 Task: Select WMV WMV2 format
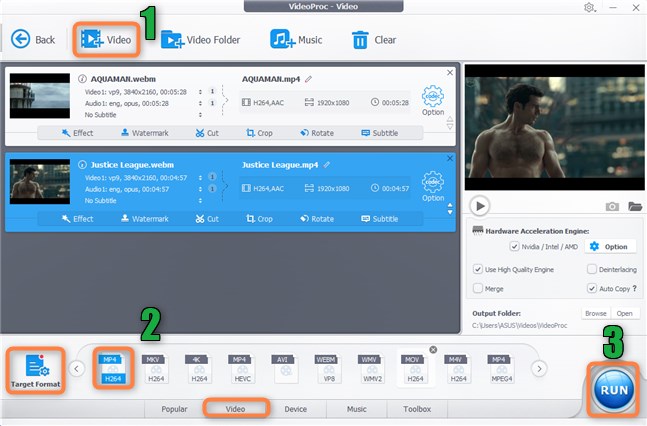(x=372, y=368)
